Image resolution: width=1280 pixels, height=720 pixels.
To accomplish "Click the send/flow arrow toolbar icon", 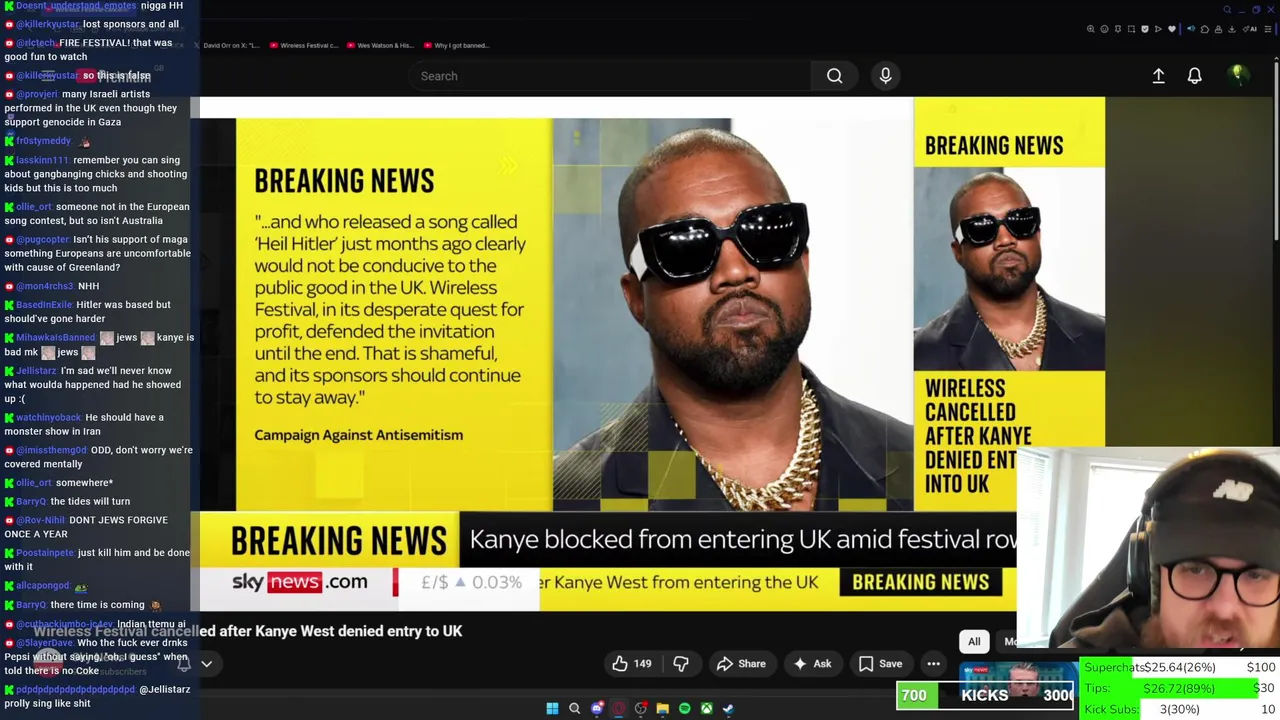I will coord(1158,29).
